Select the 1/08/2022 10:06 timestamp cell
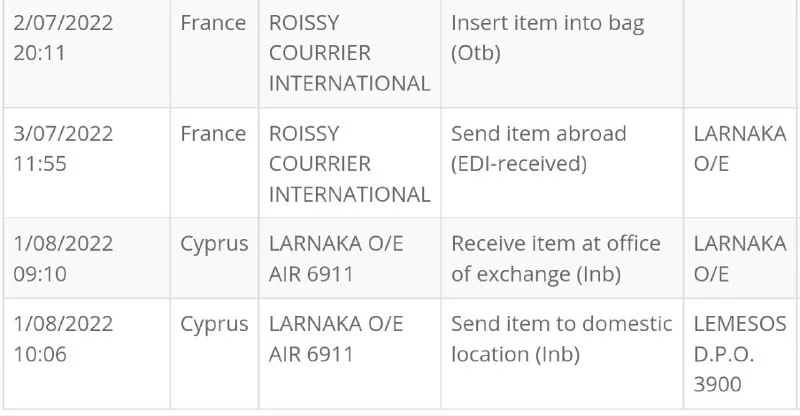 point(63,338)
